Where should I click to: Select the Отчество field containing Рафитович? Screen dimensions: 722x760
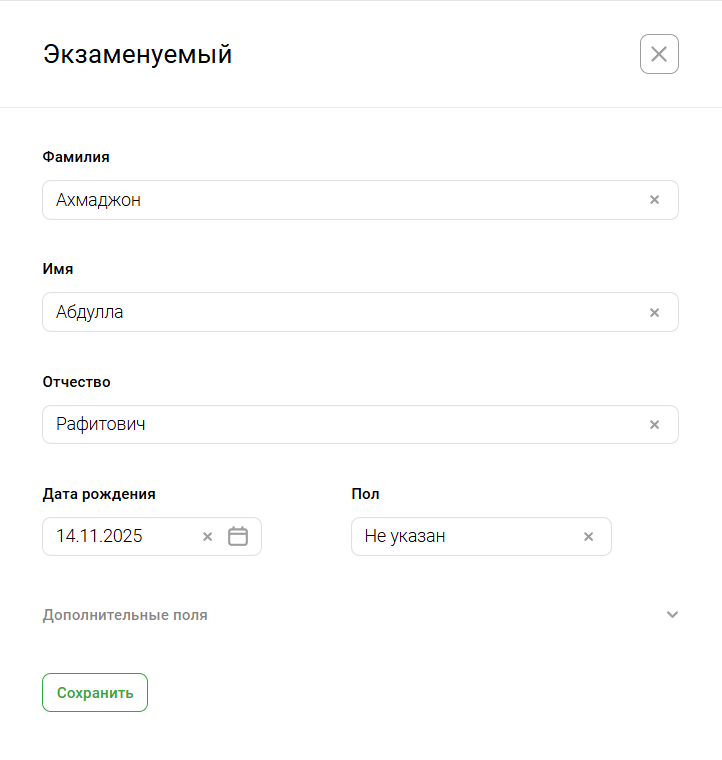(340, 424)
